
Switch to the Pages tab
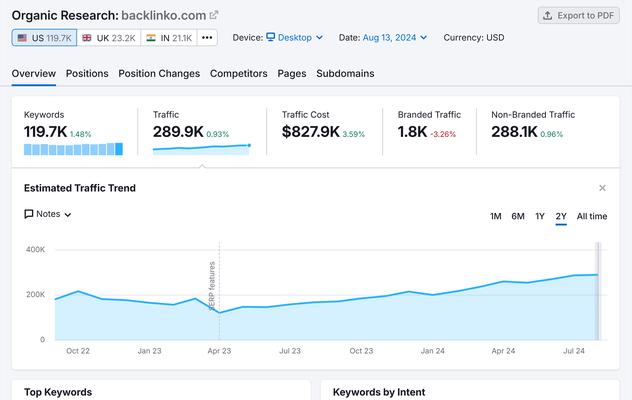[x=292, y=73]
